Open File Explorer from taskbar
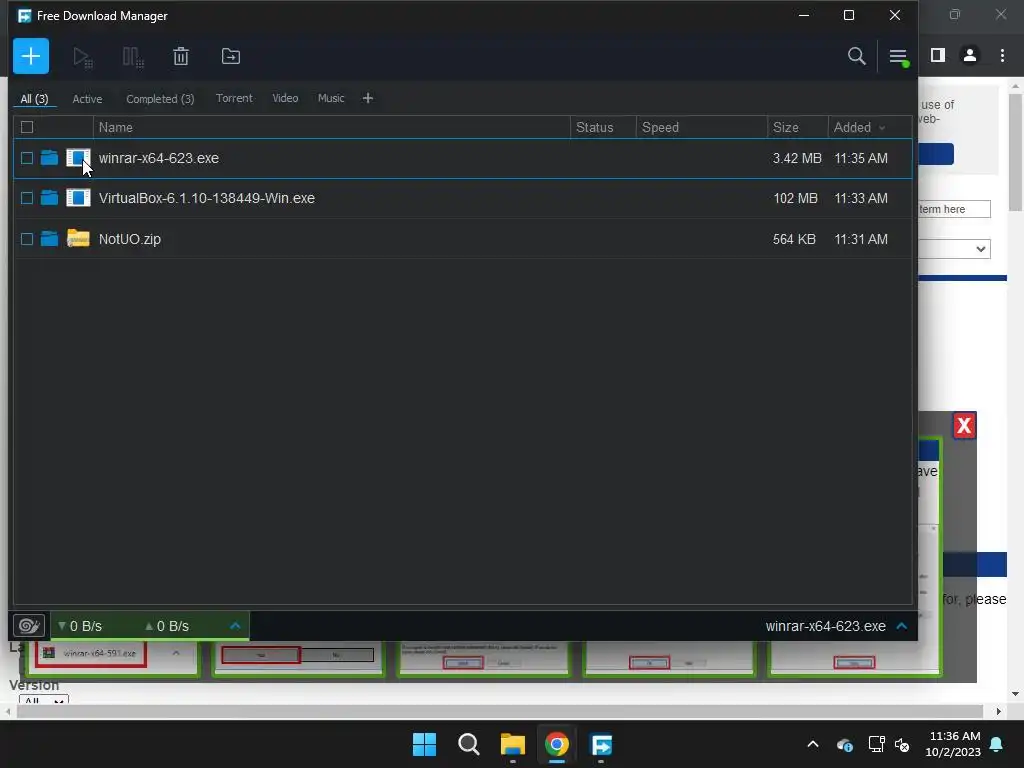The width and height of the screenshot is (1024, 768). coord(513,744)
